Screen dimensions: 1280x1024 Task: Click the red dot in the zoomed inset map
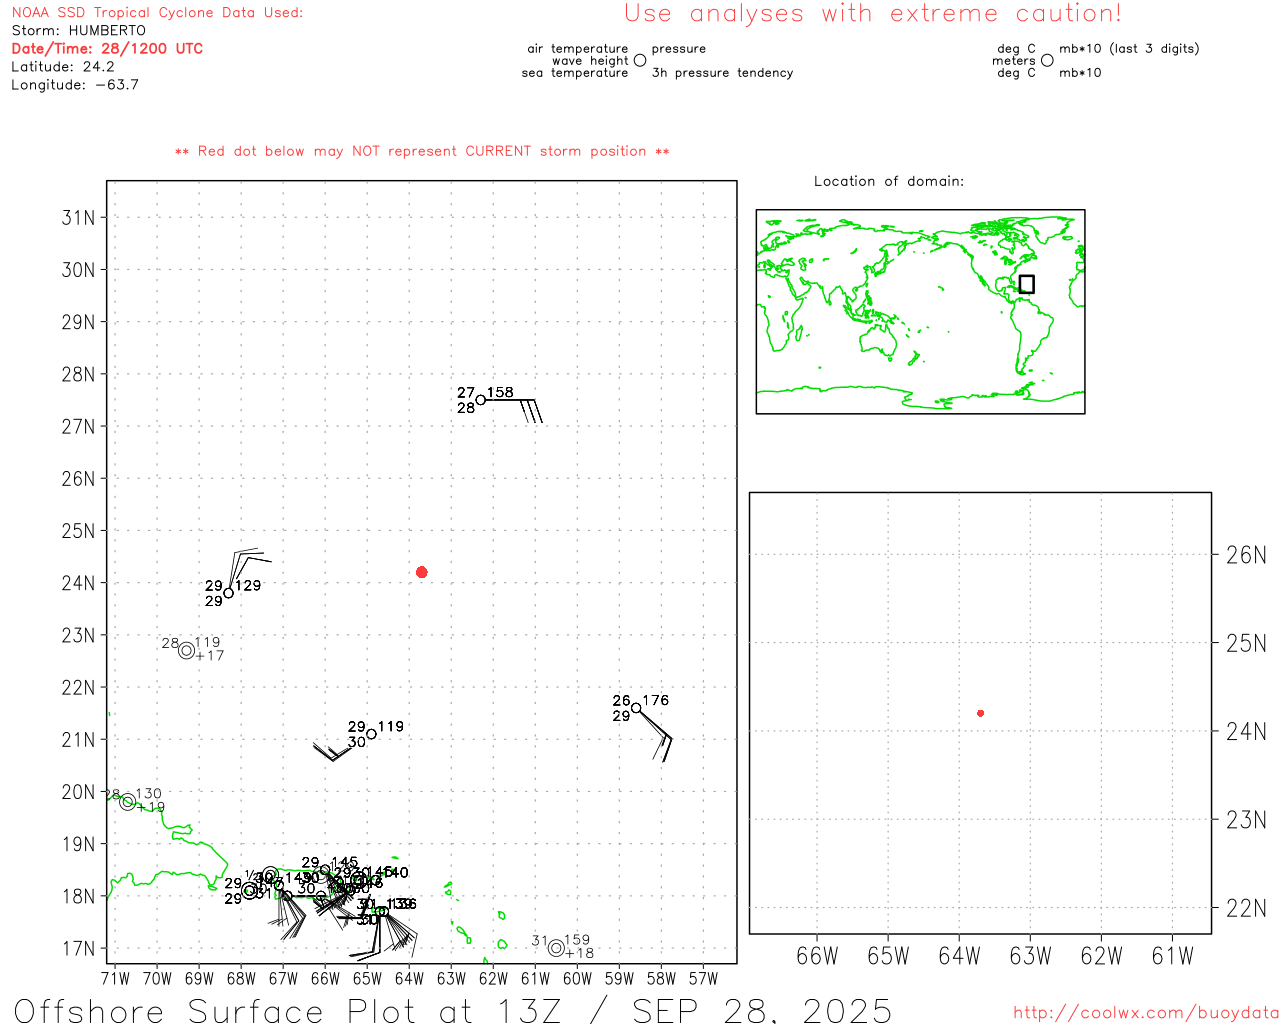coord(980,713)
